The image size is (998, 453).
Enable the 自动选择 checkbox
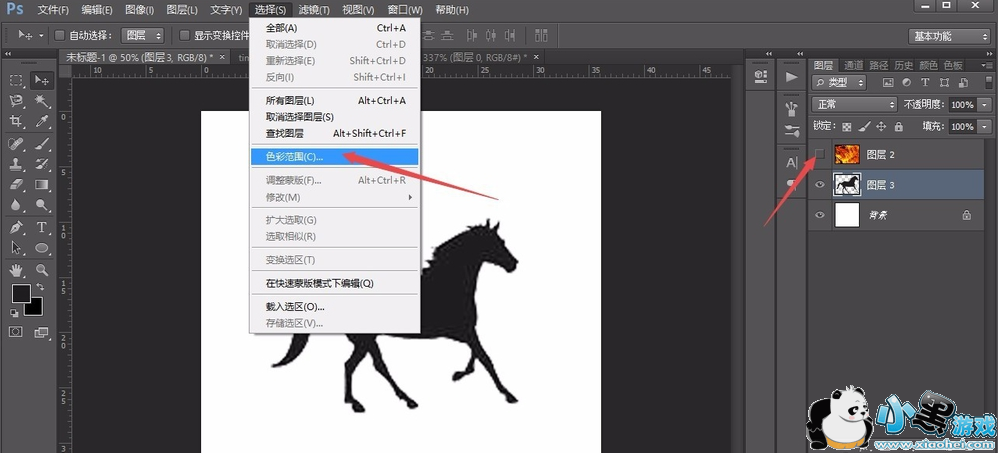point(59,35)
